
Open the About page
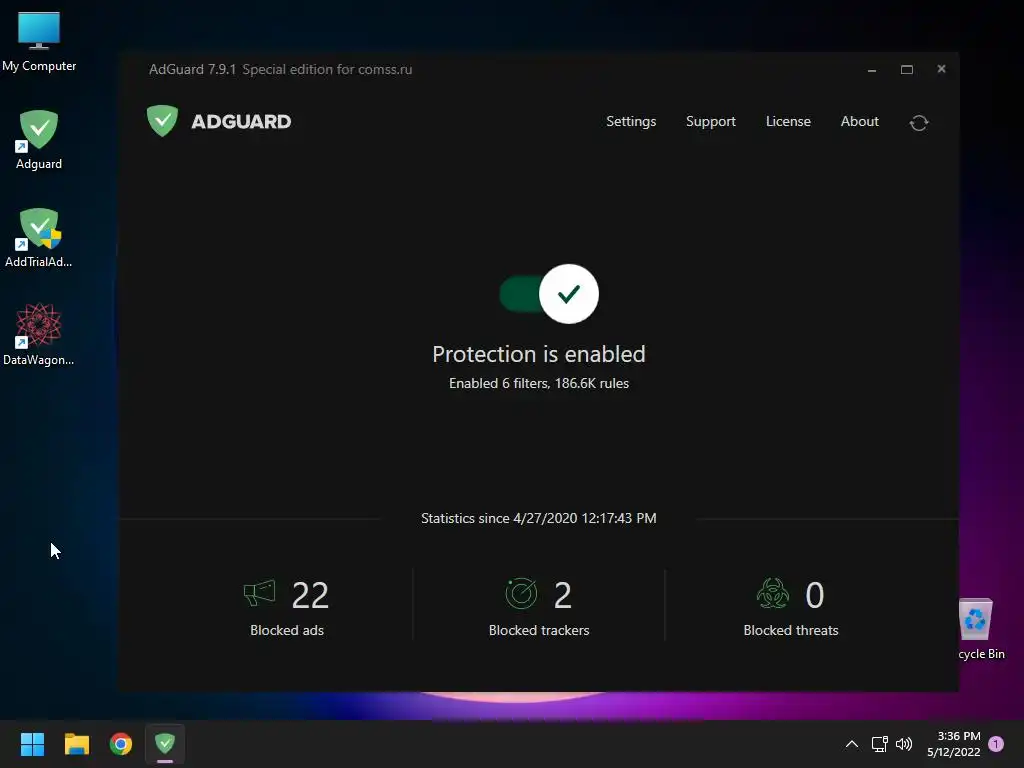[859, 121]
